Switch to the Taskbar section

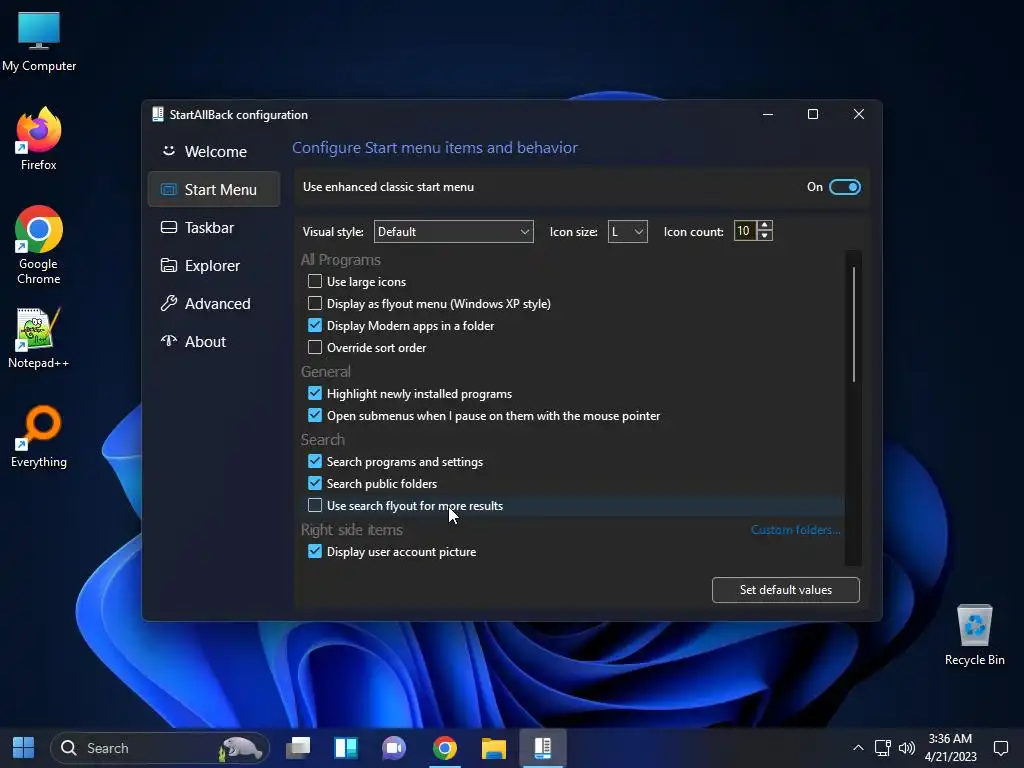pyautogui.click(x=214, y=227)
